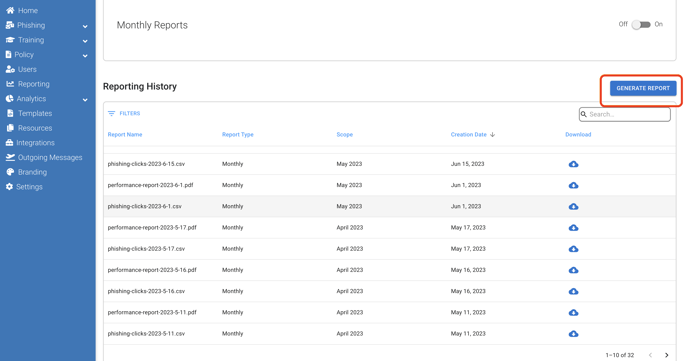Click the May 11, 2023 date for performance-report-2023-5-11.pdf
Screen dimensions: 688x361
(468, 312)
